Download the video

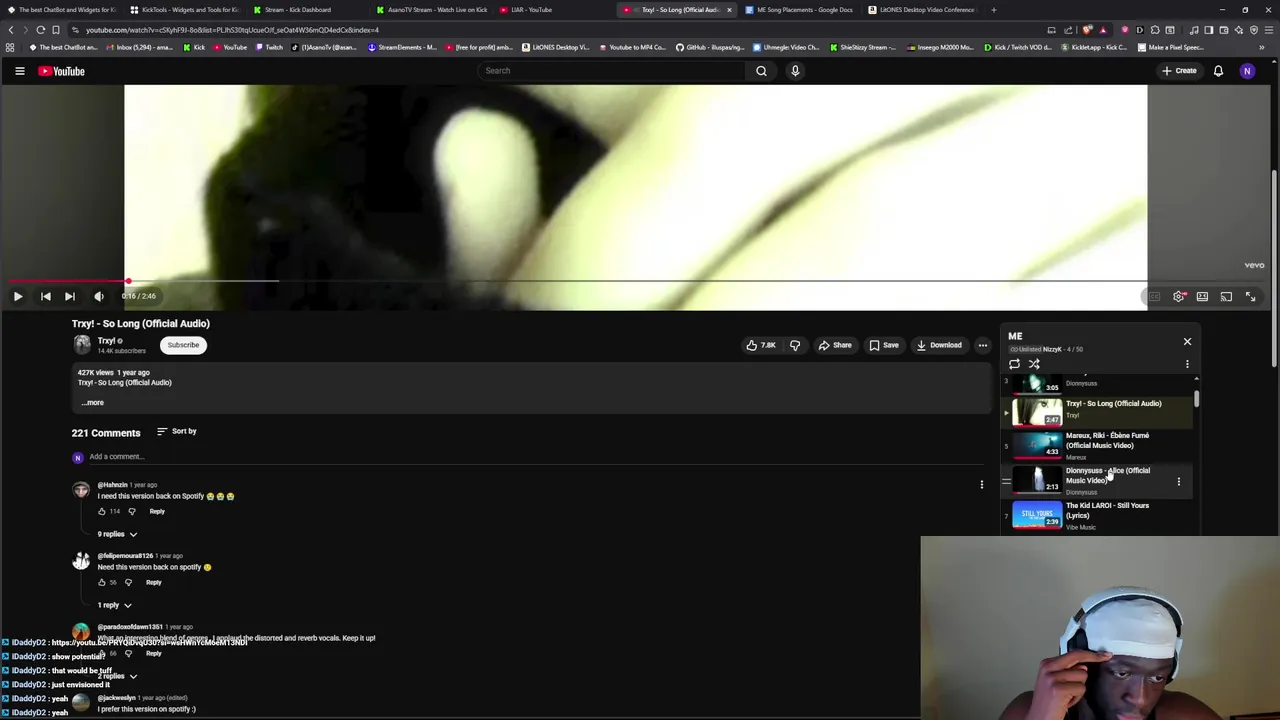(x=939, y=345)
